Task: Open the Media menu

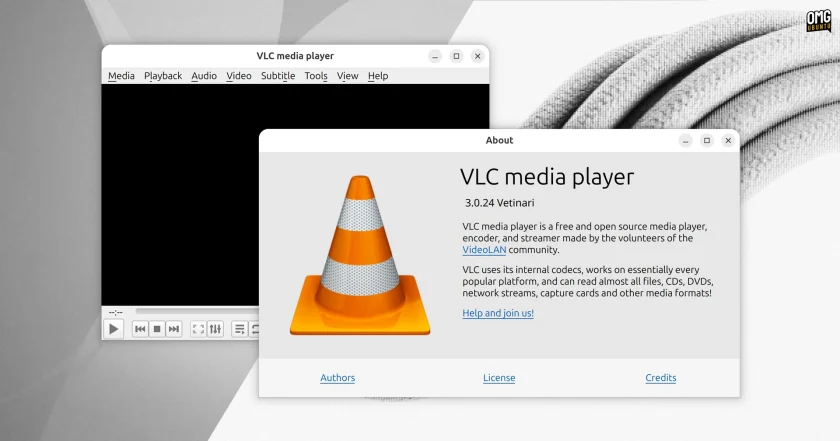Action: pyautogui.click(x=121, y=76)
